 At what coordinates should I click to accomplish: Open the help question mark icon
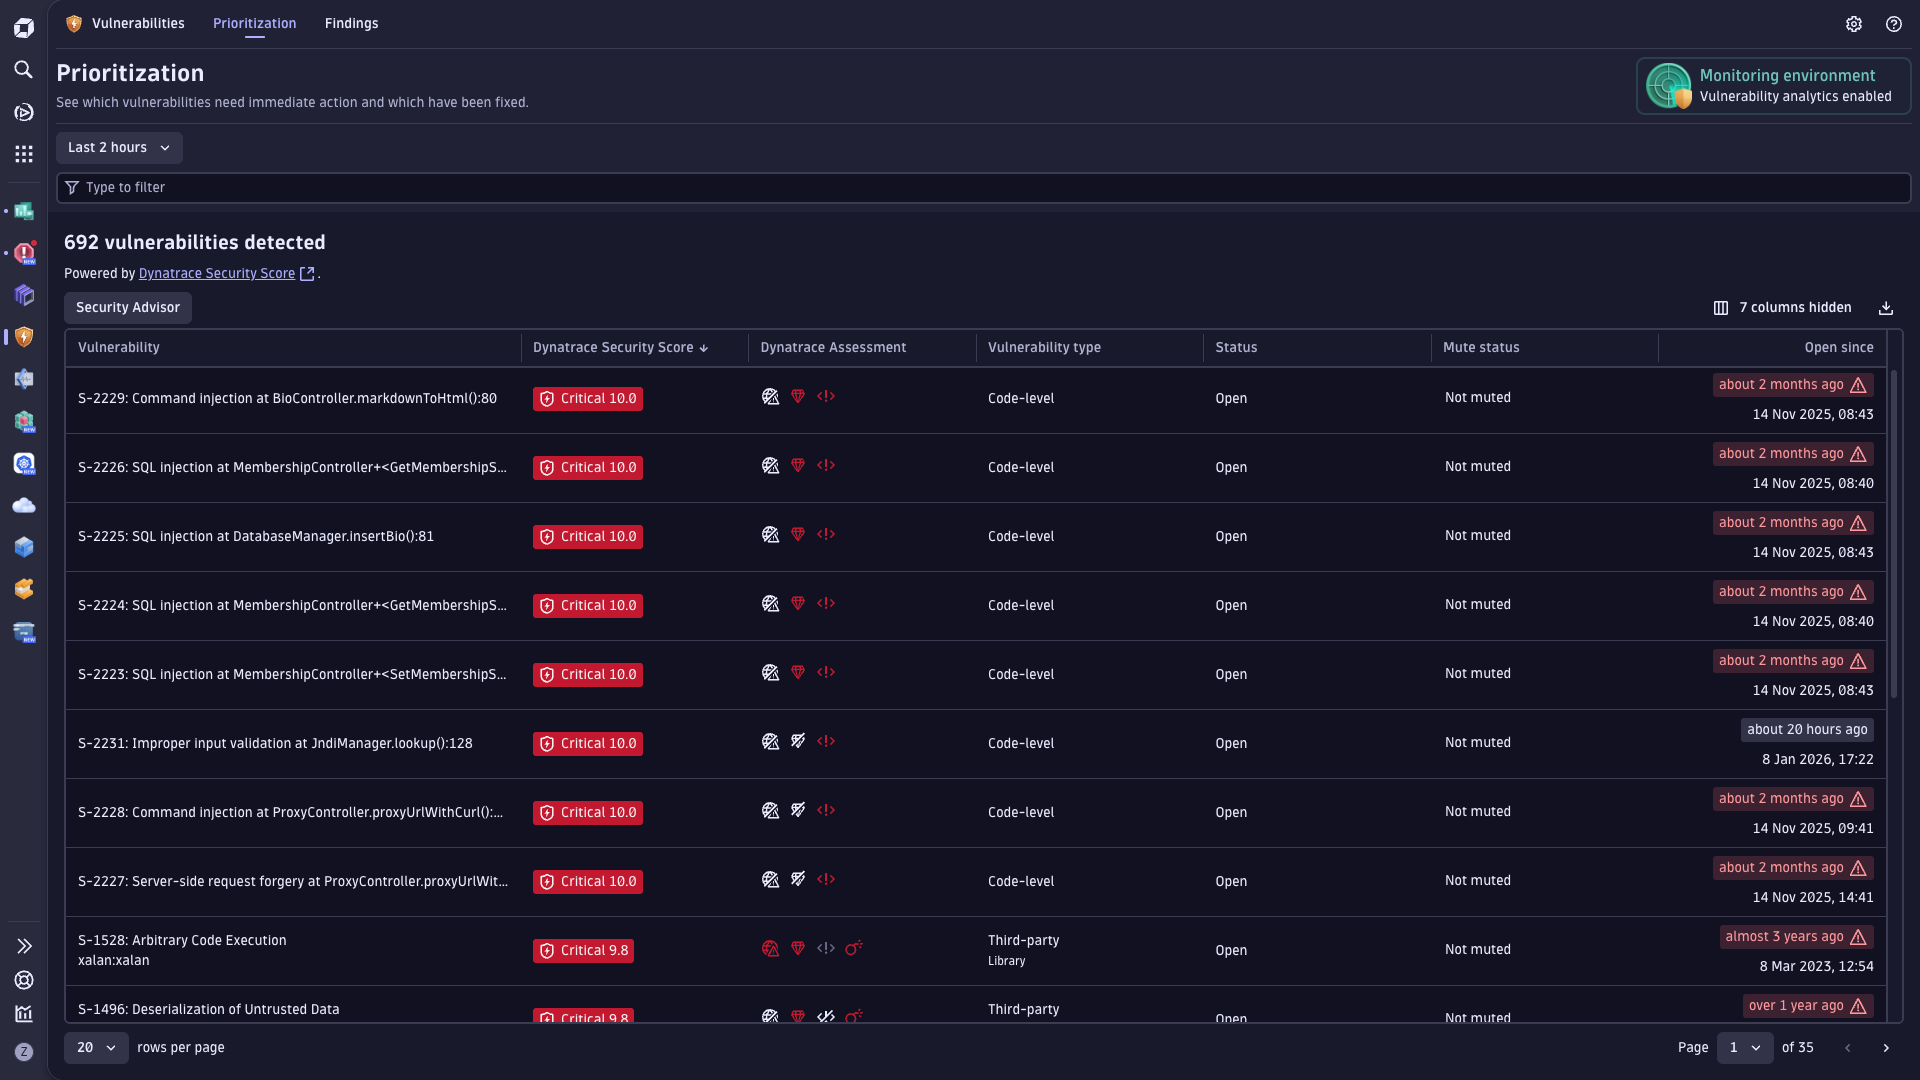click(1894, 24)
